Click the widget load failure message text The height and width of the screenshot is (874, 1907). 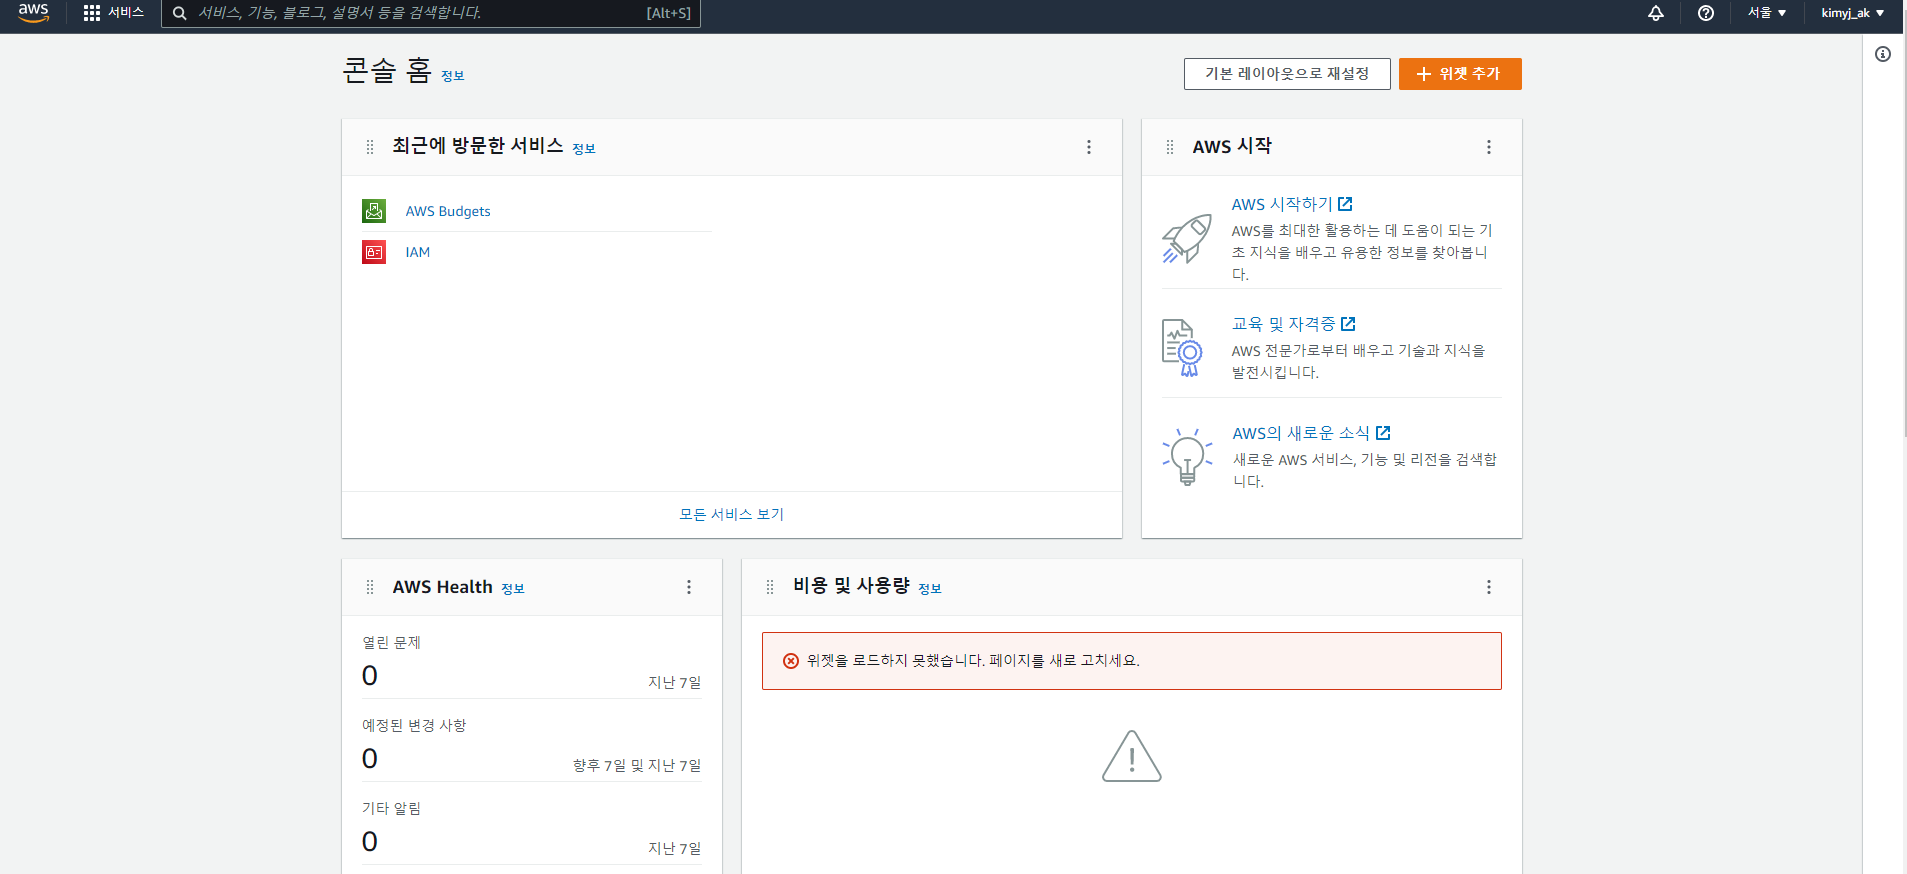click(x=973, y=661)
